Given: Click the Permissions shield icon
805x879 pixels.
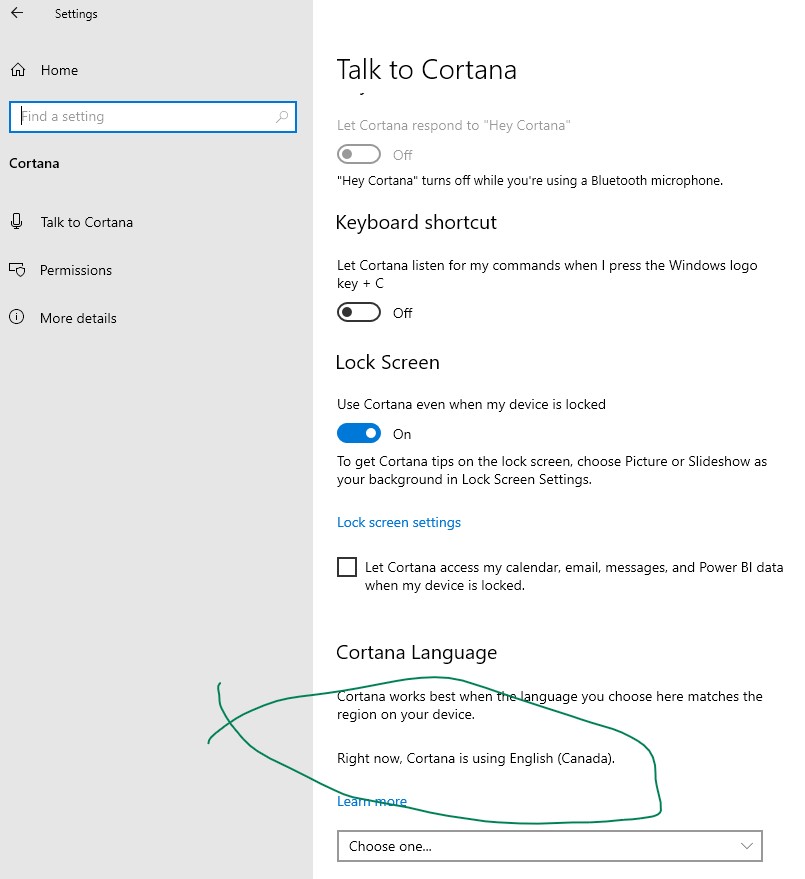Looking at the screenshot, I should pyautogui.click(x=17, y=270).
